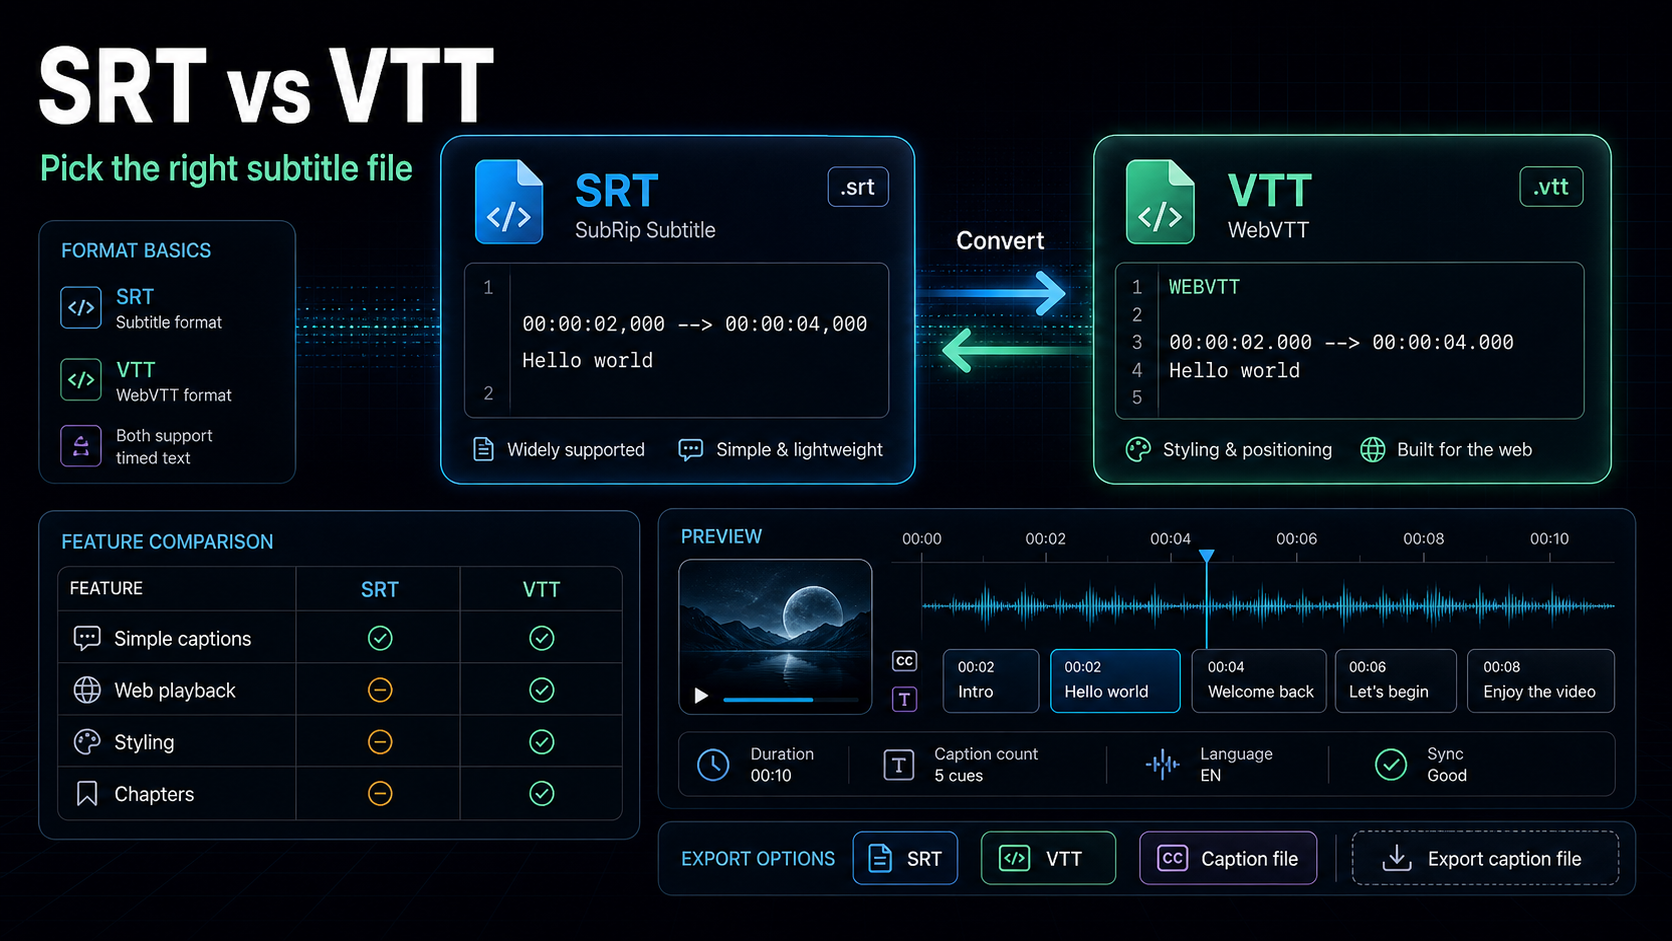Toggle the SRT status for Chapters
Screen dimensions: 1672x941
point(380,794)
